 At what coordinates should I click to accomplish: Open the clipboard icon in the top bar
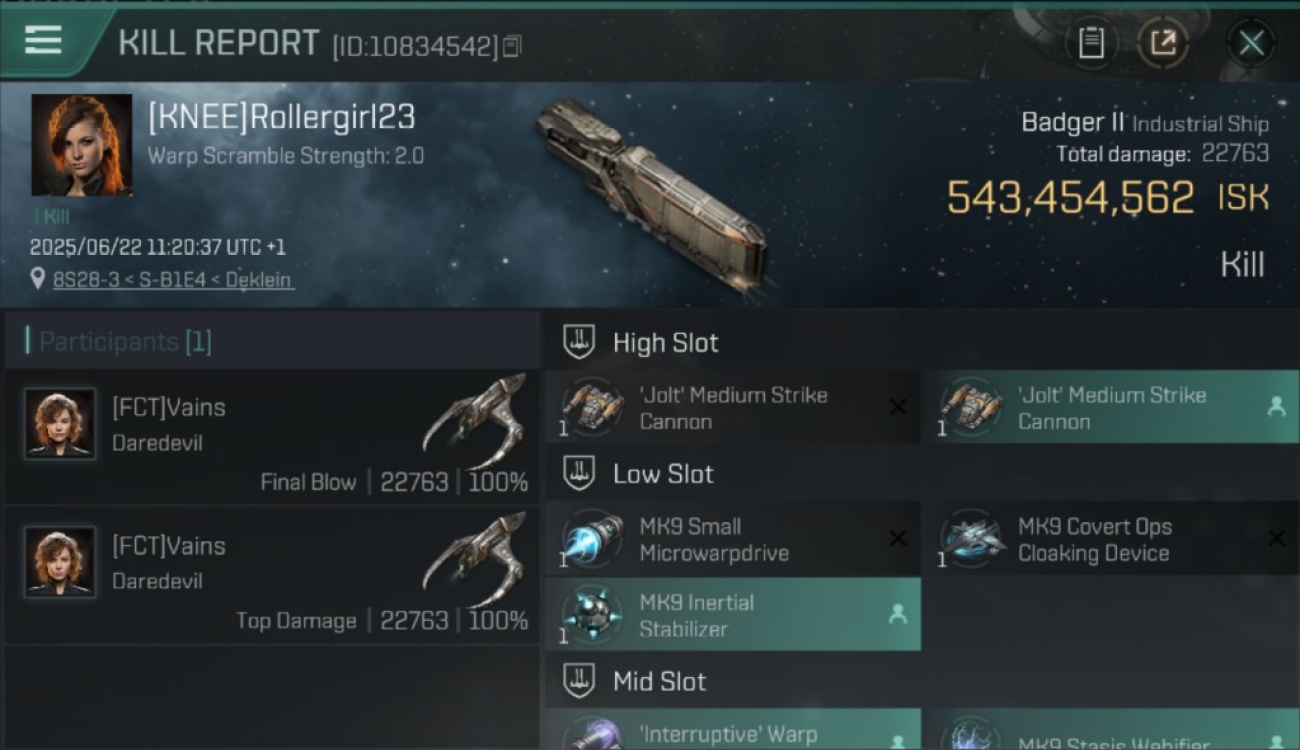click(1091, 43)
